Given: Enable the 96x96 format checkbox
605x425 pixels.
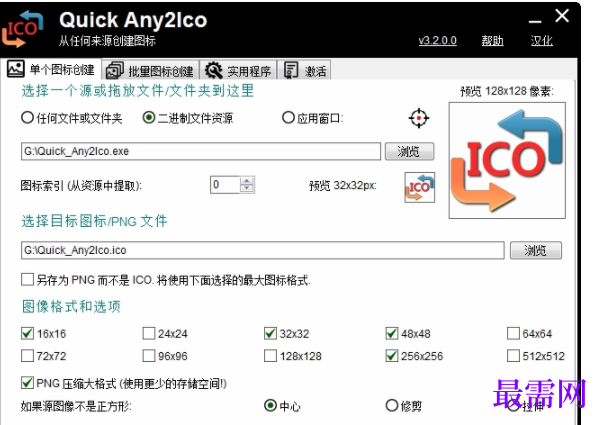Looking at the screenshot, I should pos(149,356).
